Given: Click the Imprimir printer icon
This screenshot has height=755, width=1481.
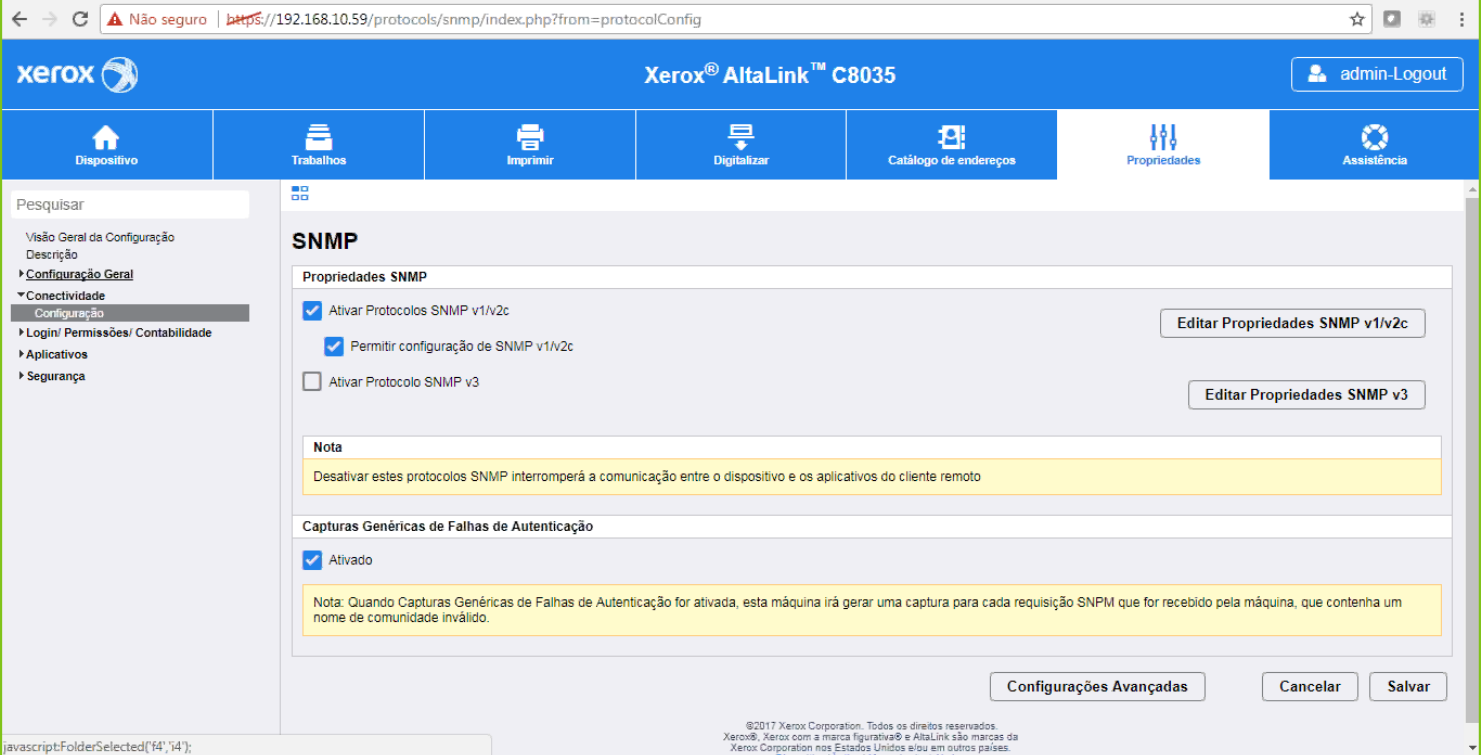Looking at the screenshot, I should [x=529, y=137].
